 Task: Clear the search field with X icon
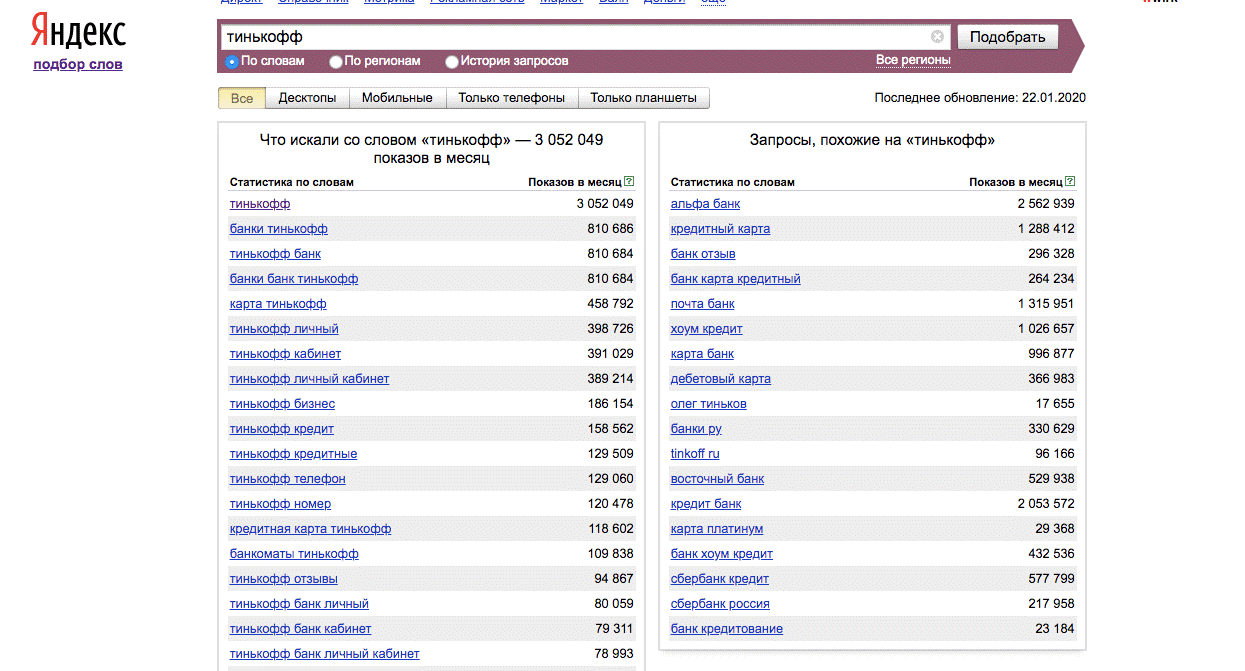point(937,37)
